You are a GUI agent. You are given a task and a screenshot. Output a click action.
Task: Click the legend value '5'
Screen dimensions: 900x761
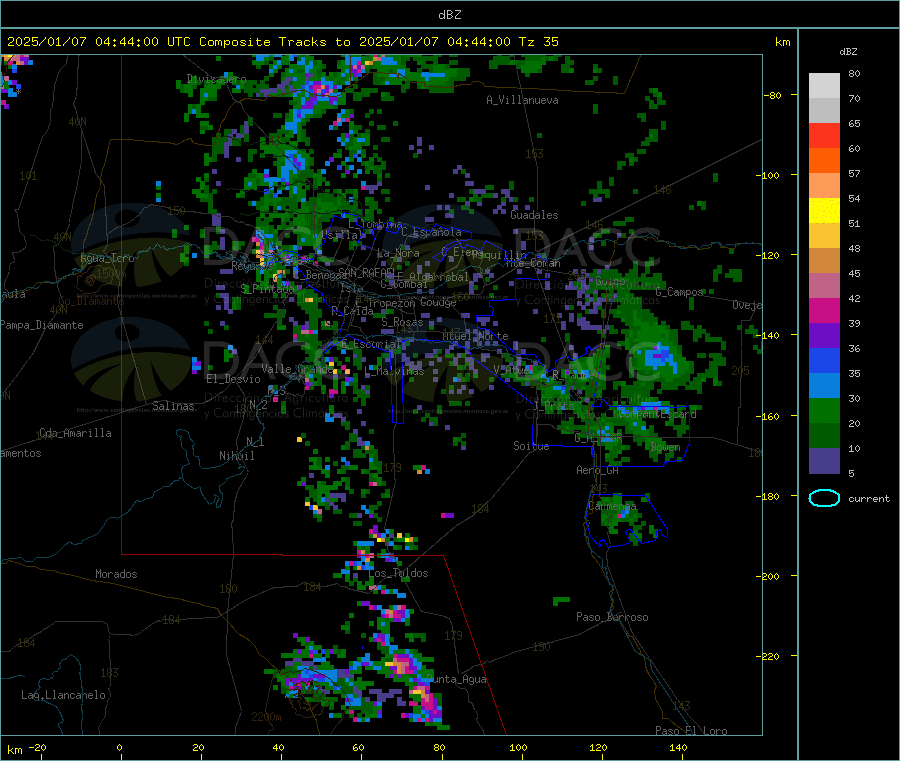851,473
